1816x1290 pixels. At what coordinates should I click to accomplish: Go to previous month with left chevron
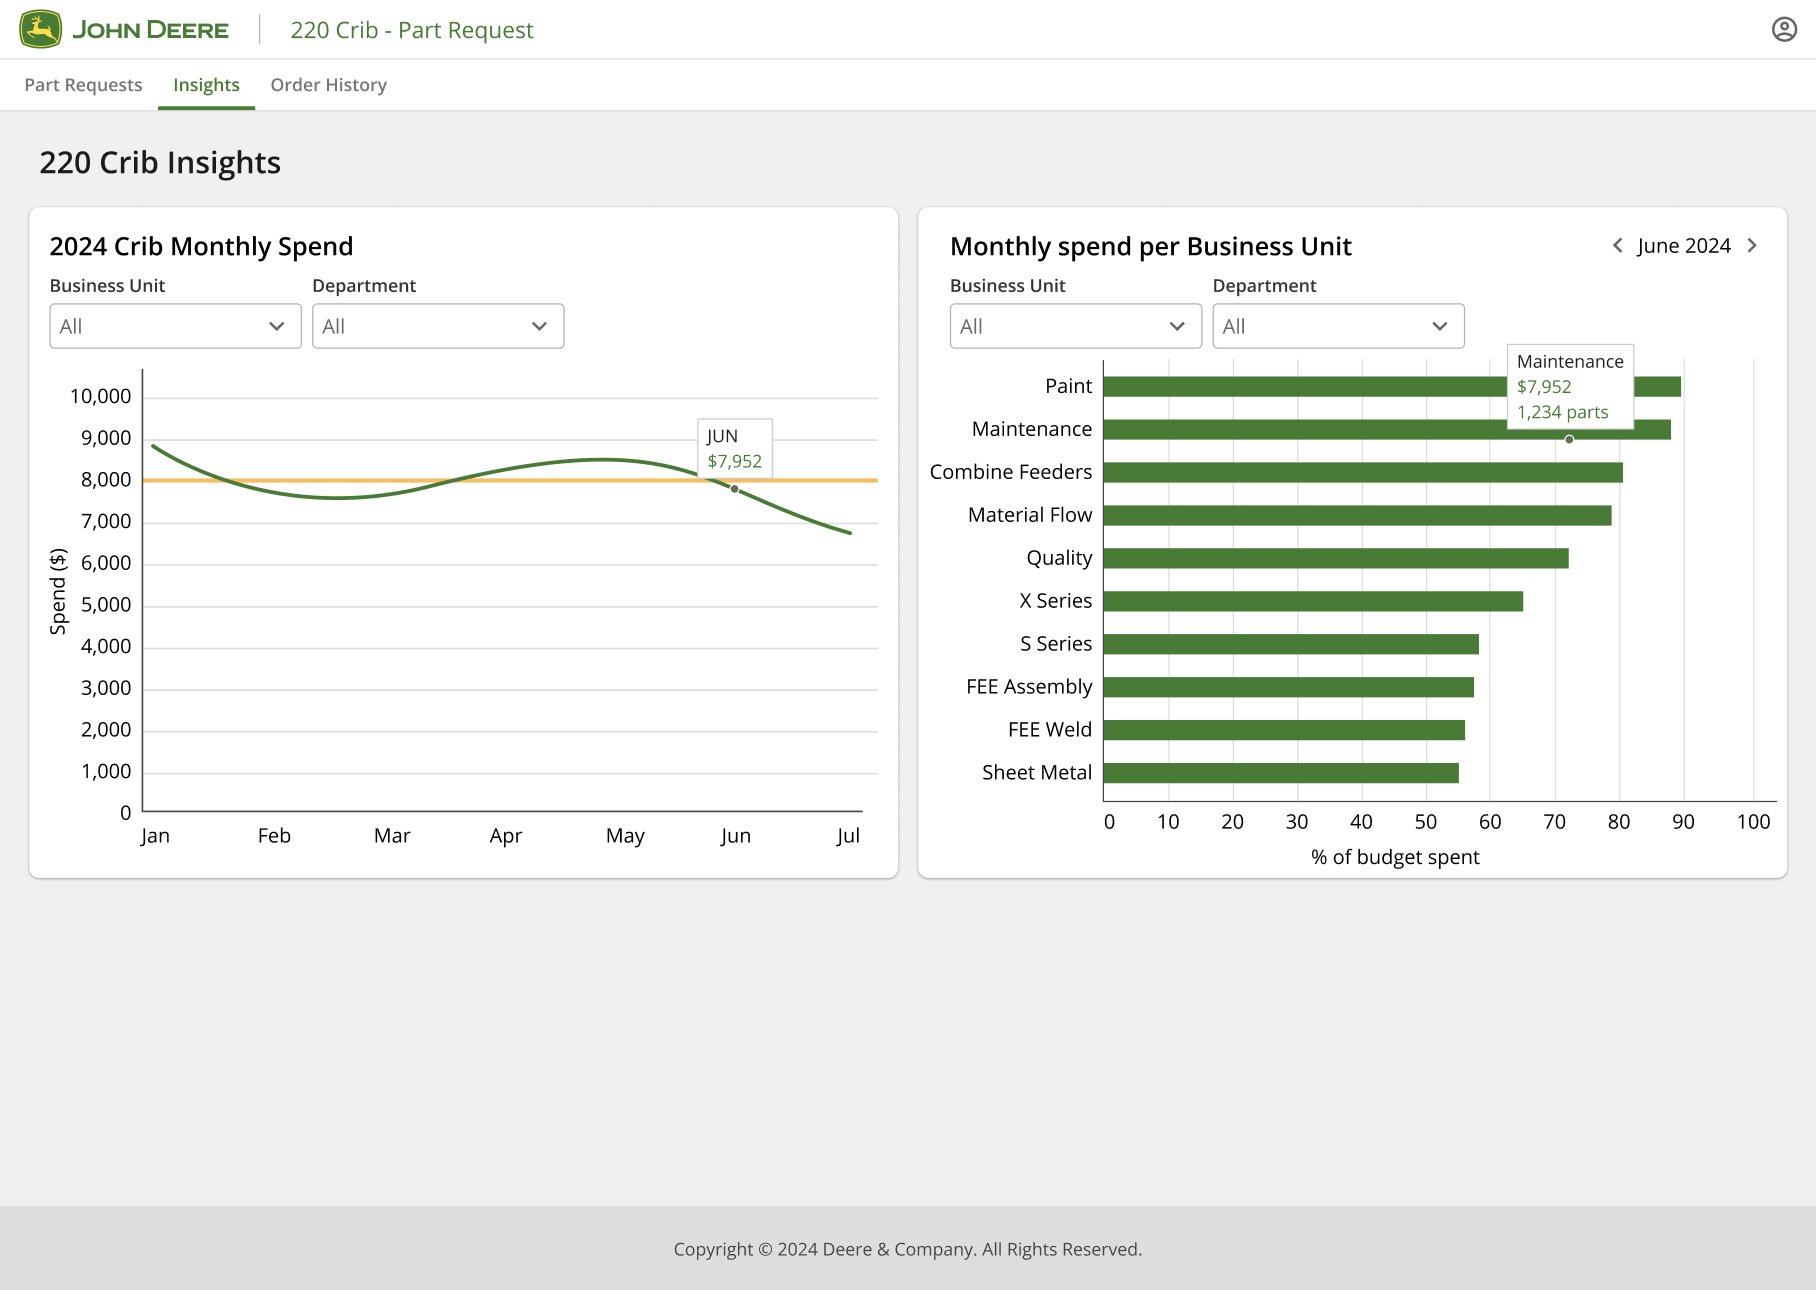click(x=1617, y=246)
